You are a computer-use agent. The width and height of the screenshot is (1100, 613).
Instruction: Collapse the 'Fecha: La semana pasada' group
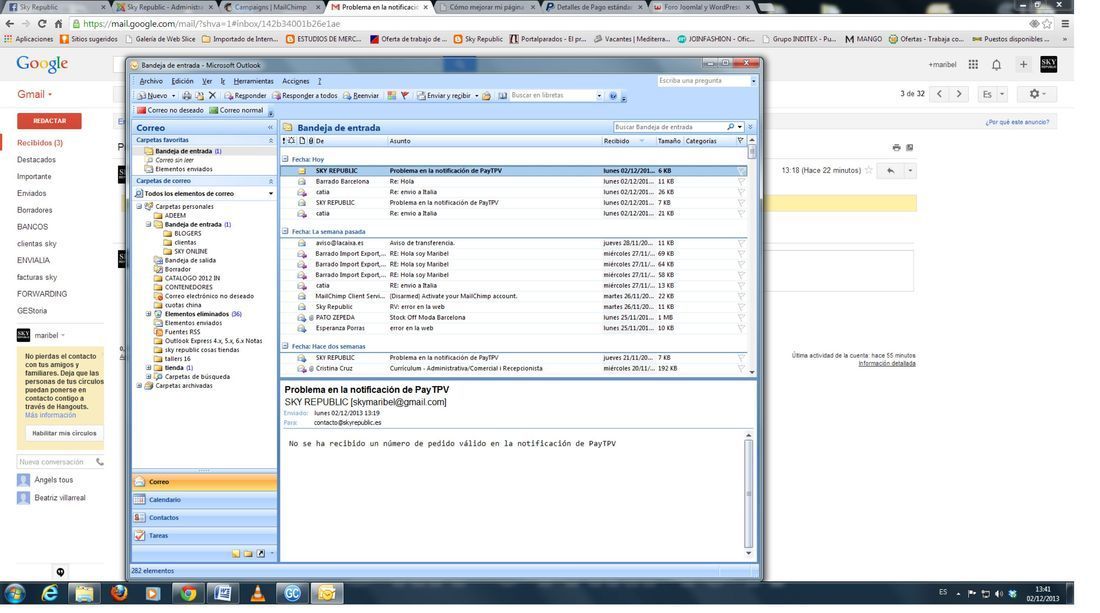click(x=286, y=231)
